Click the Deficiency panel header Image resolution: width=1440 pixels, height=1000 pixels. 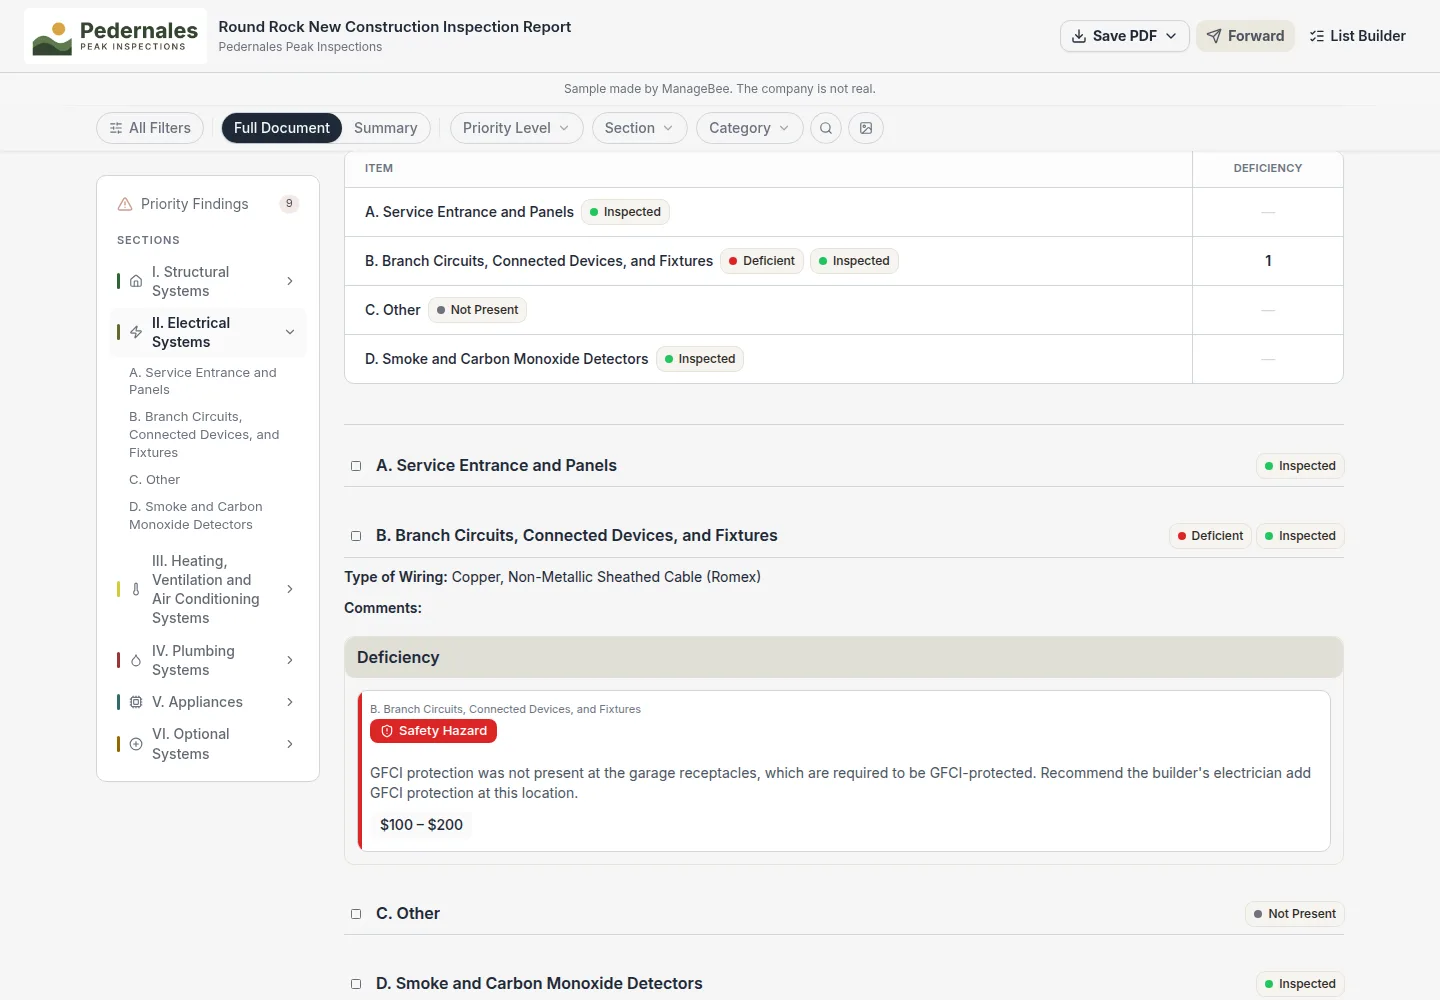coord(844,657)
